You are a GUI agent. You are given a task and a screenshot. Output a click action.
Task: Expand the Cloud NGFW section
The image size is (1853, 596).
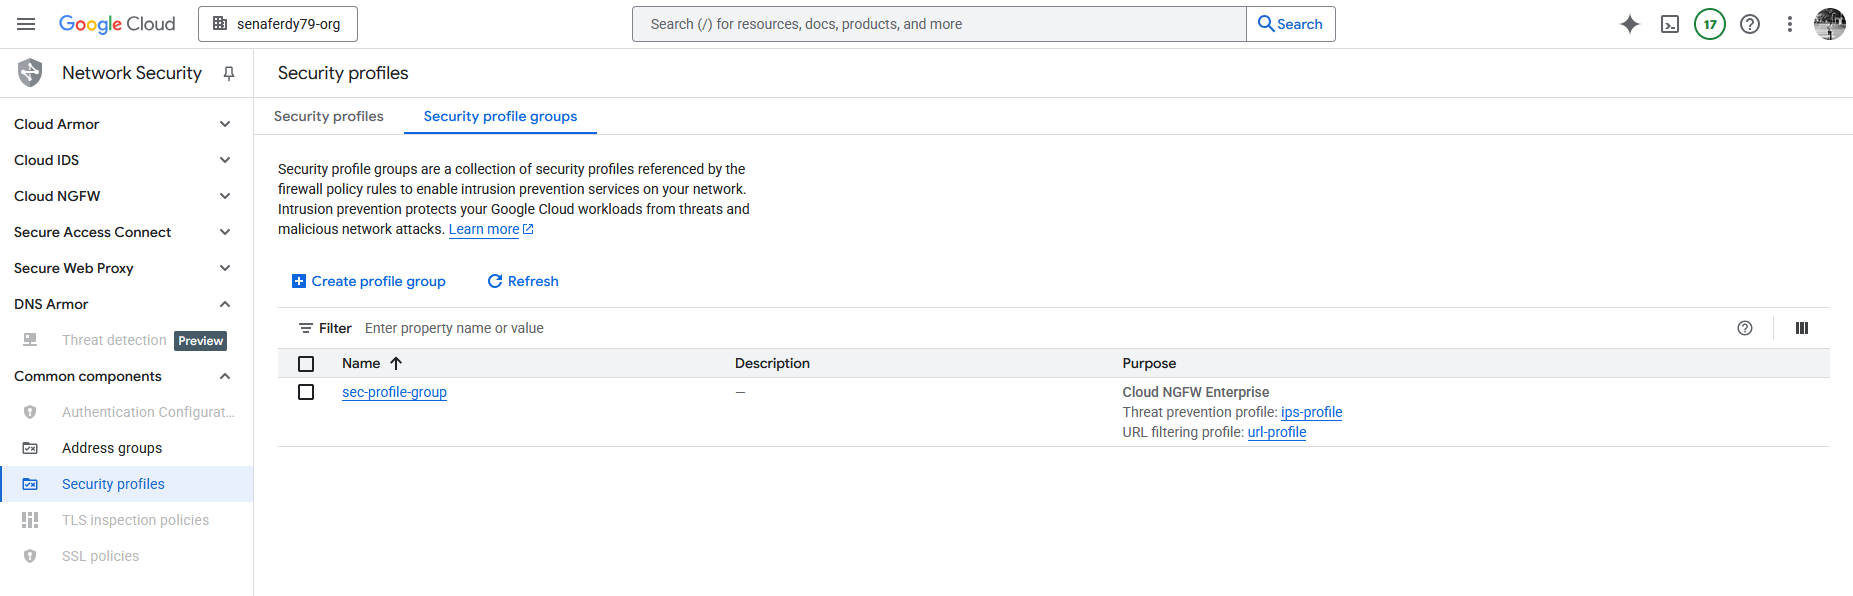225,196
